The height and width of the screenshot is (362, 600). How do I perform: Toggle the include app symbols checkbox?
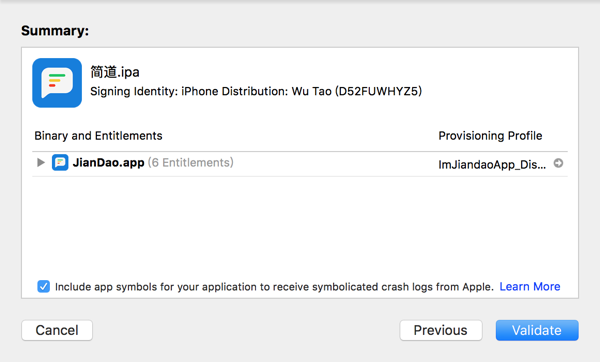pyautogui.click(x=44, y=286)
